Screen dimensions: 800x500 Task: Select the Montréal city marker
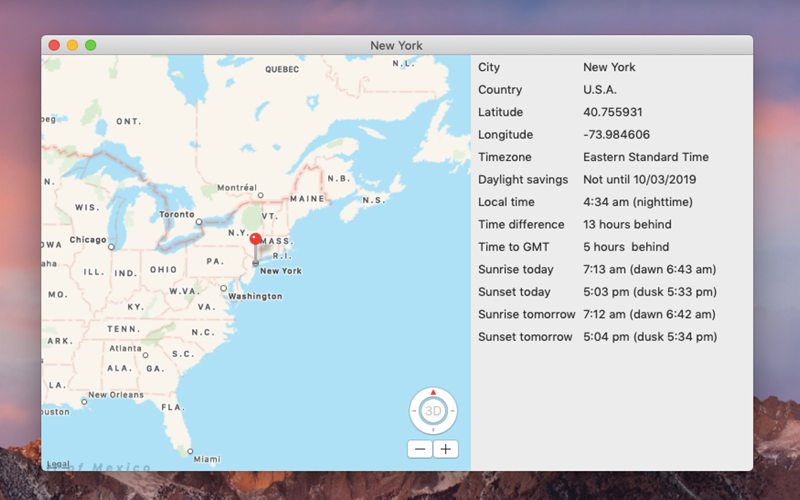coord(261,195)
